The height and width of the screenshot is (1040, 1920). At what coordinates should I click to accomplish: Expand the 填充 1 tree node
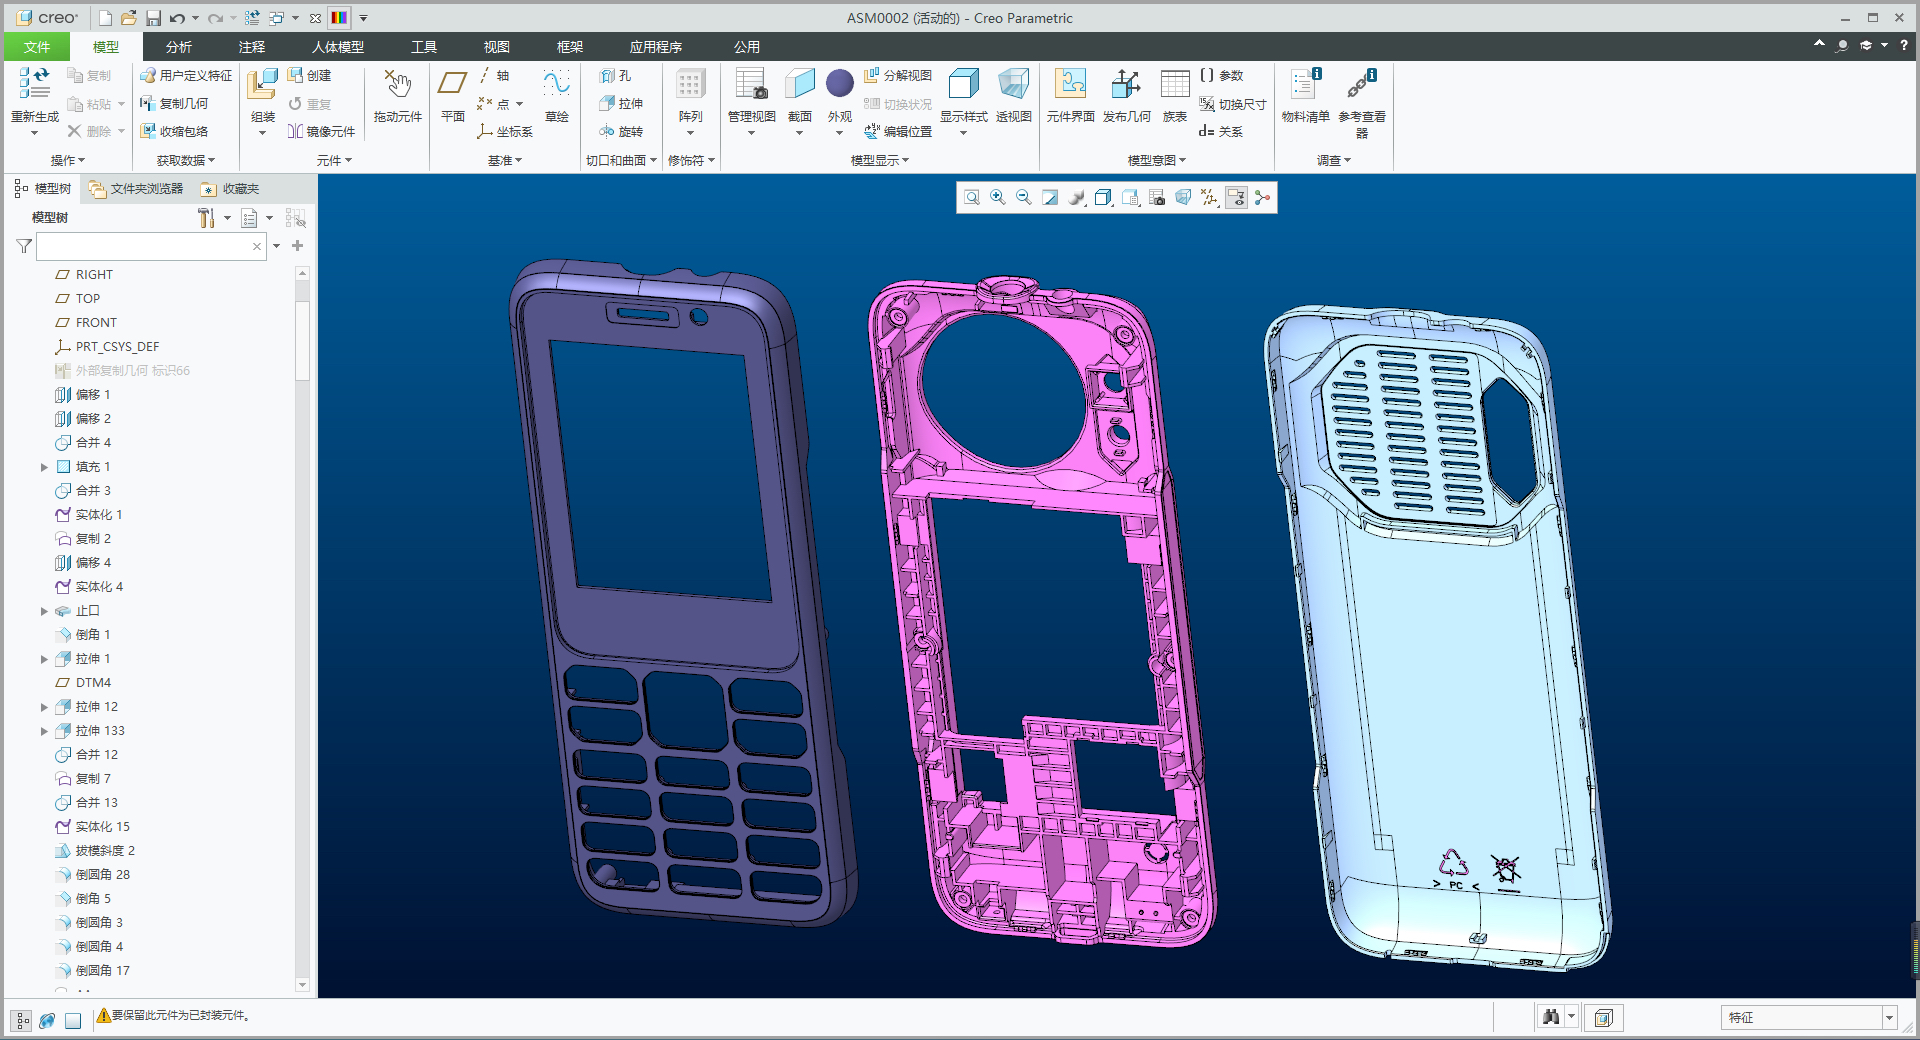click(x=44, y=467)
